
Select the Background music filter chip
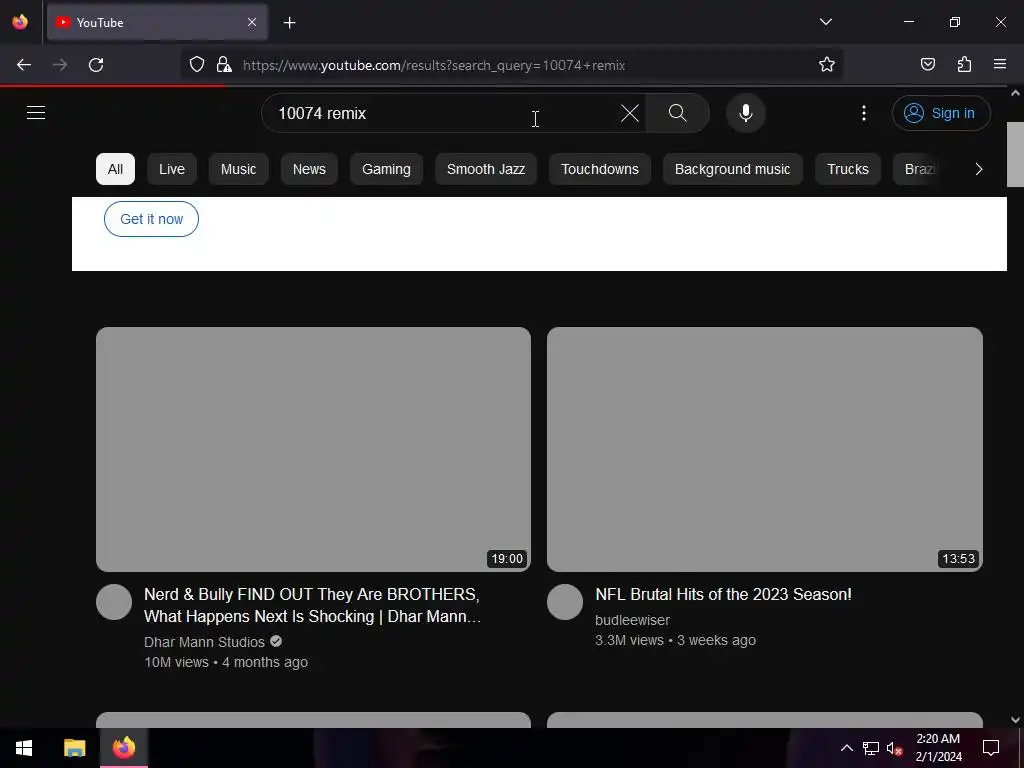pyautogui.click(x=732, y=169)
